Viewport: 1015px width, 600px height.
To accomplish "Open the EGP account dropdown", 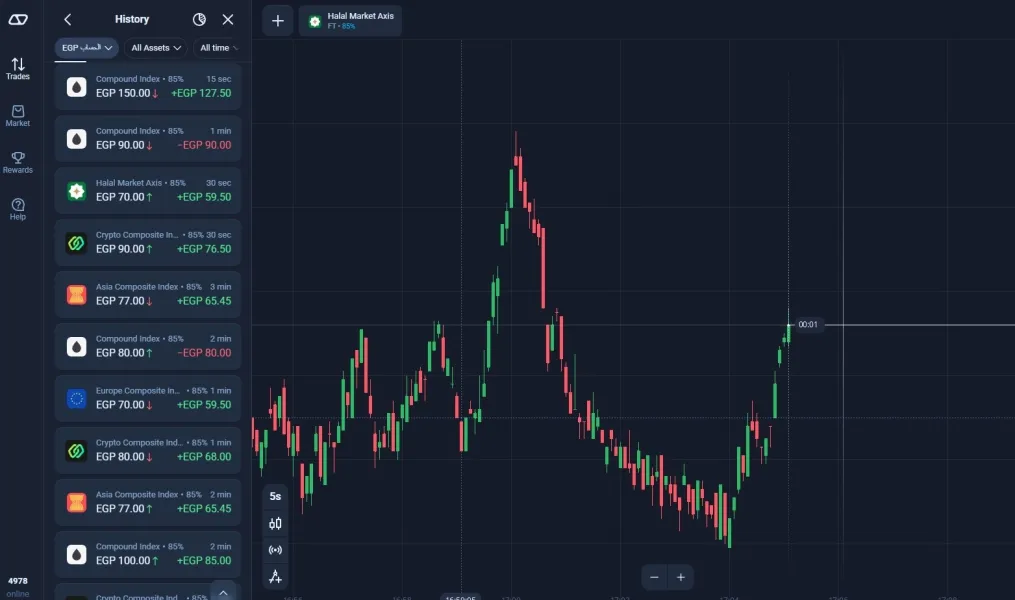I will [86, 48].
